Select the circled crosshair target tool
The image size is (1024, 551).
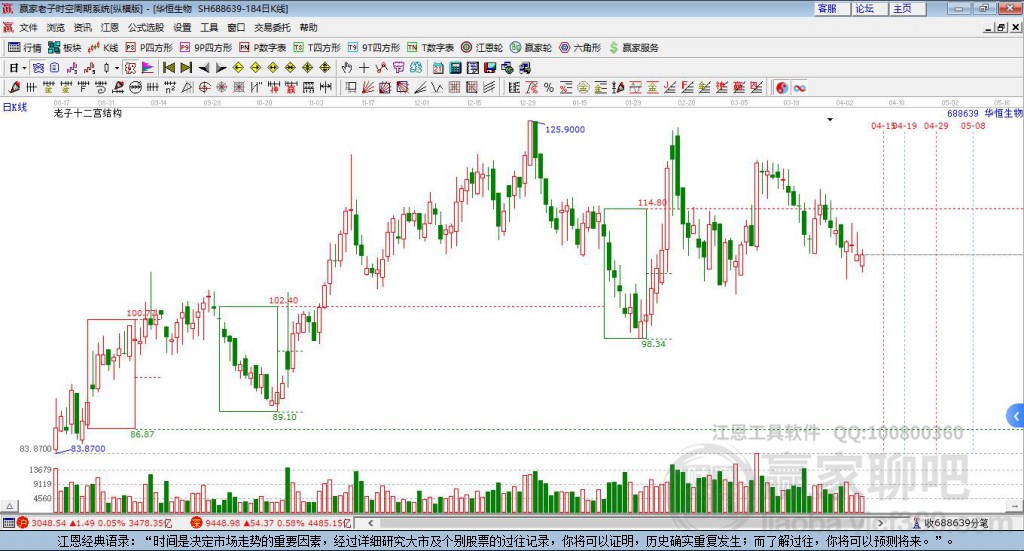[204, 87]
